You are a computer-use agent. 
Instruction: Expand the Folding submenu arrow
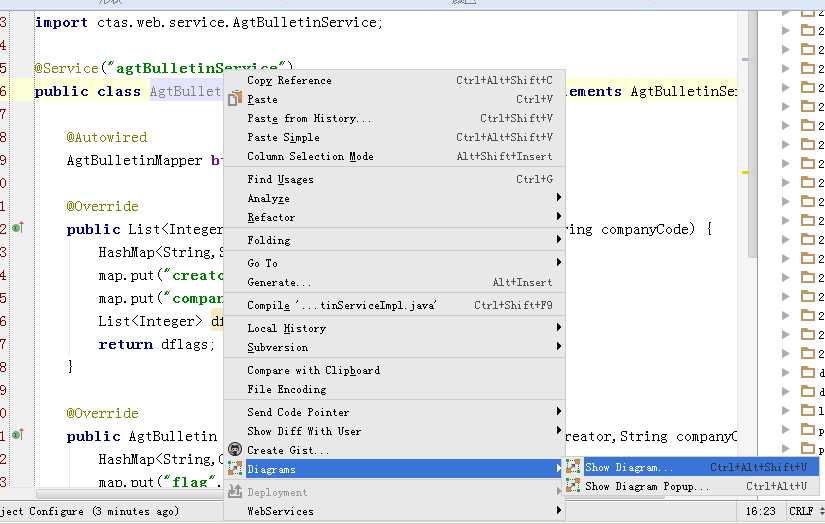(x=559, y=239)
